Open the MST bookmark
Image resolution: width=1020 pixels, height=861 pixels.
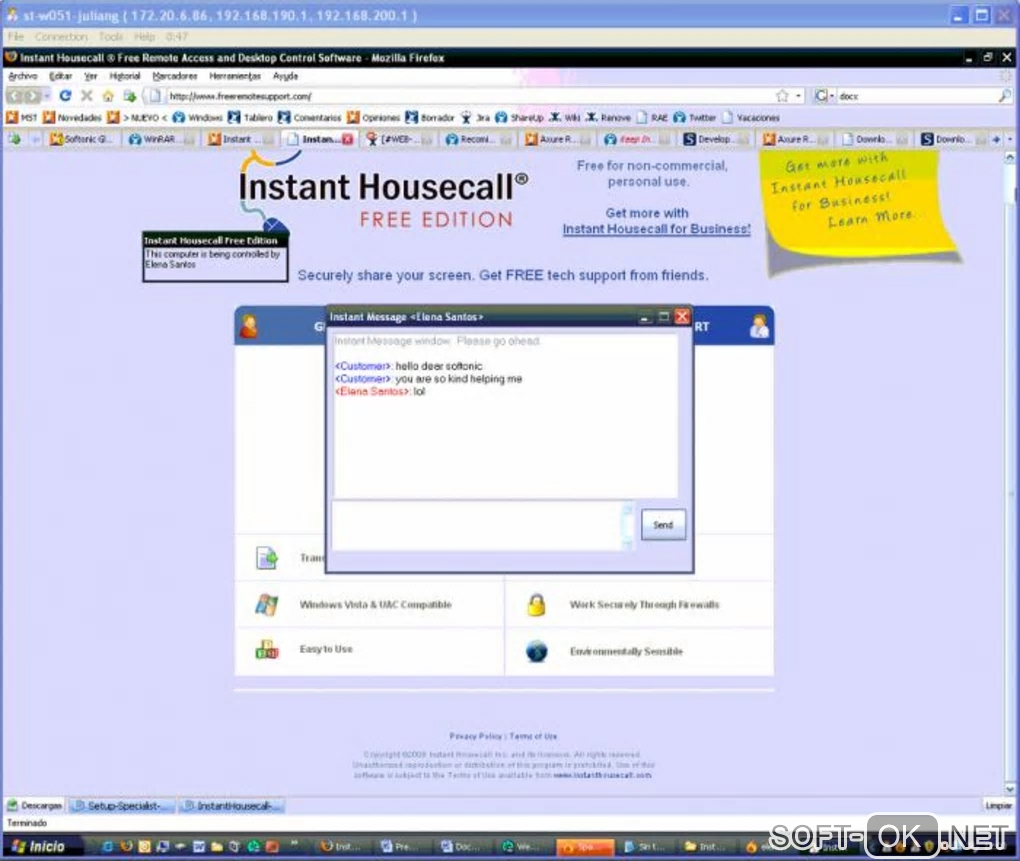(21, 118)
